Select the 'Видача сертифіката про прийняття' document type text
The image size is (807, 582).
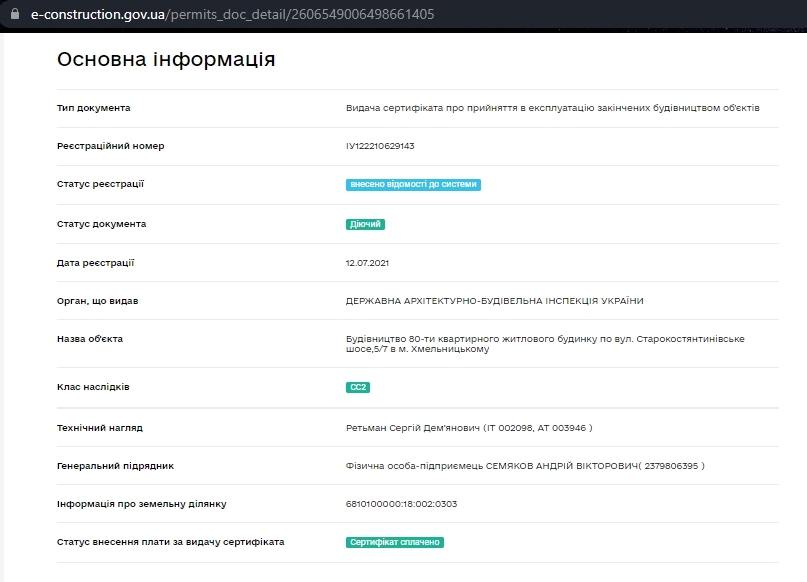click(552, 108)
